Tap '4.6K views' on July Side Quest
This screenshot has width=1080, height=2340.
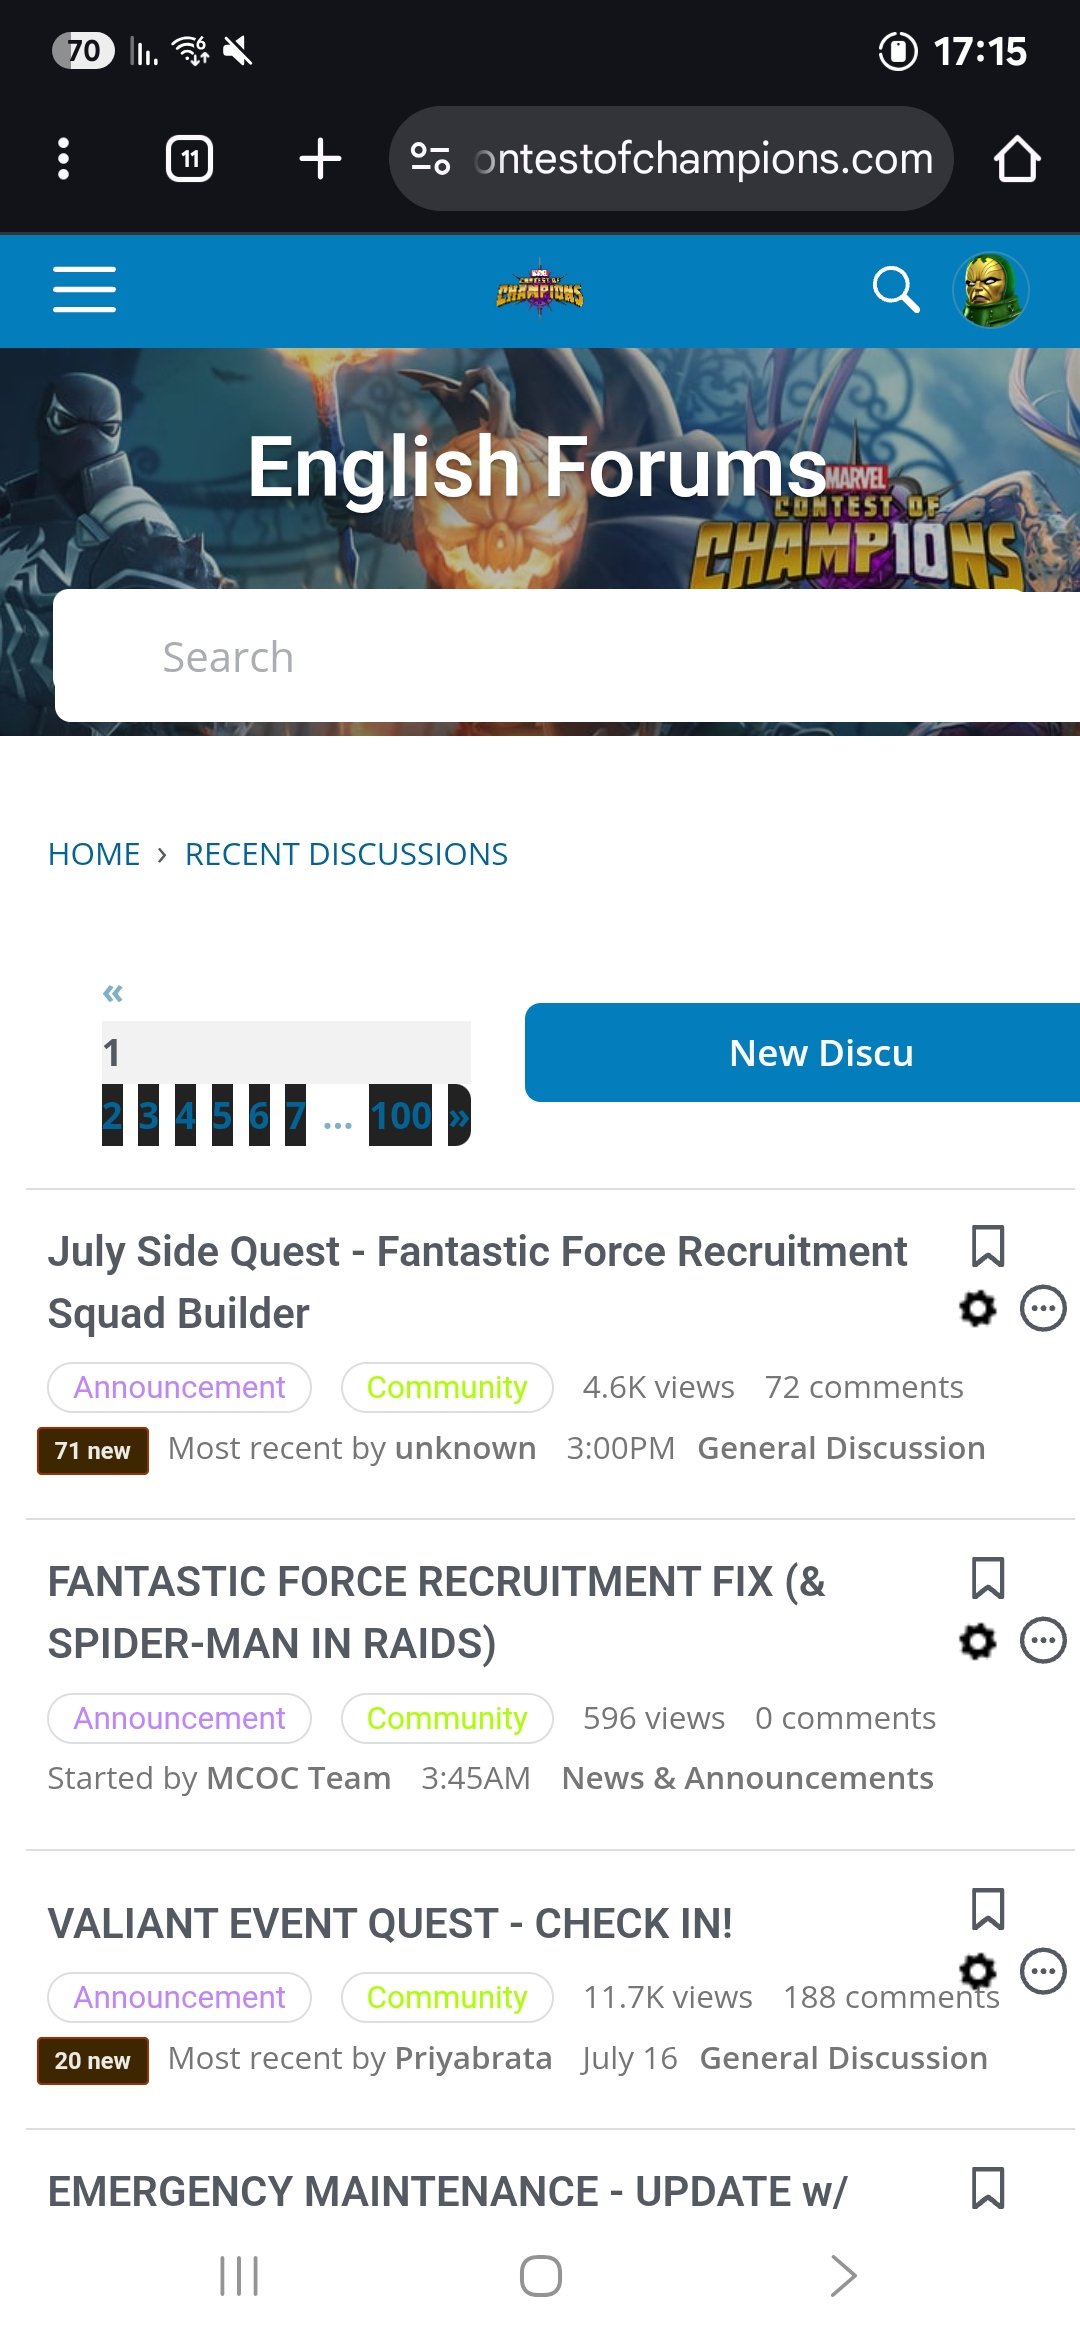[x=658, y=1387]
